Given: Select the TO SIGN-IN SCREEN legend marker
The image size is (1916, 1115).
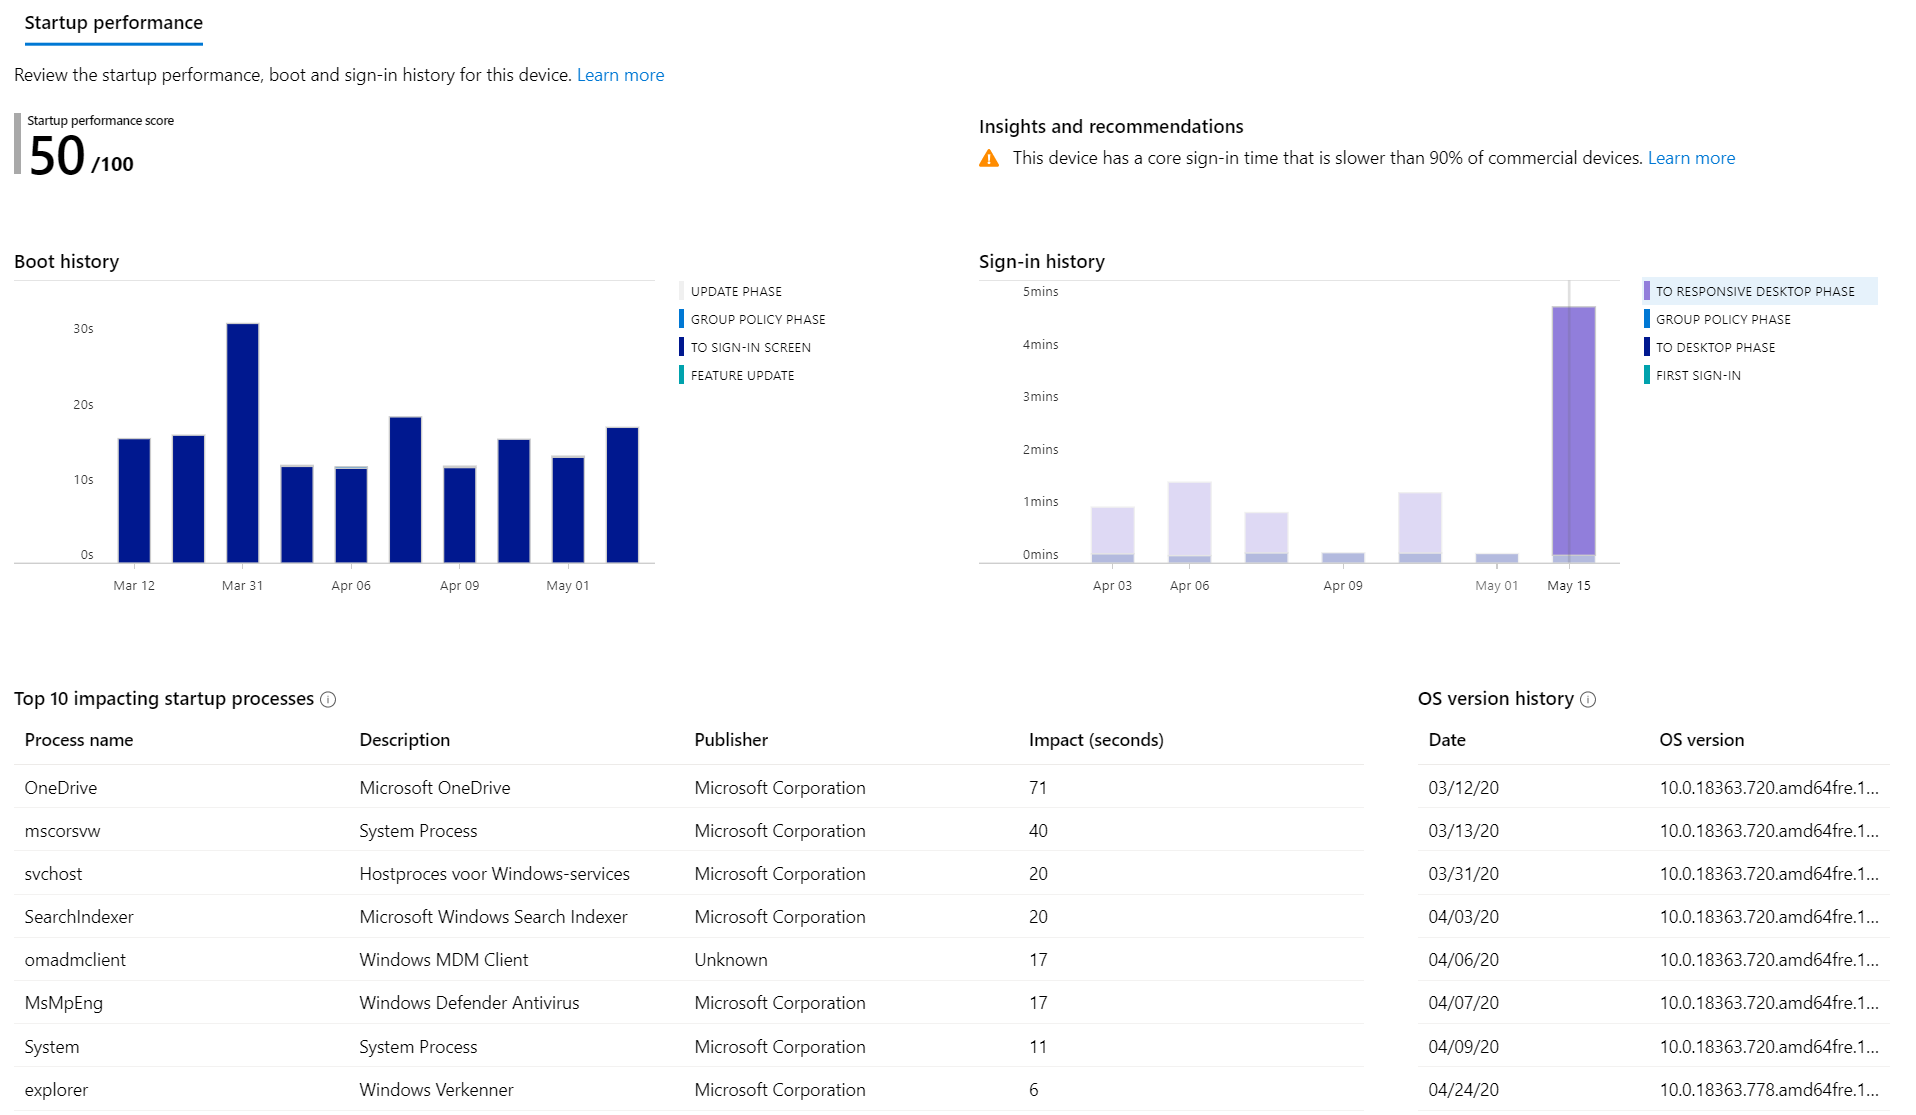Looking at the screenshot, I should (684, 347).
